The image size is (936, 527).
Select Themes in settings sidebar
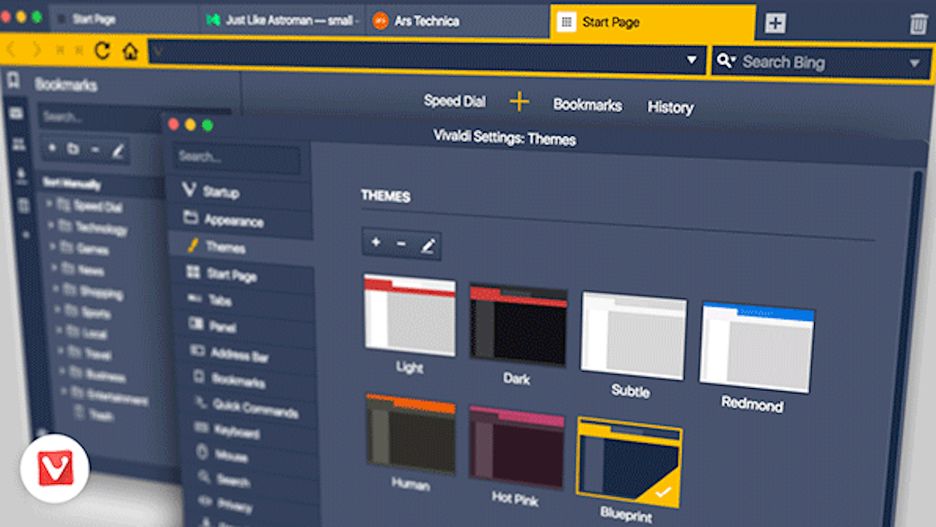[242, 247]
